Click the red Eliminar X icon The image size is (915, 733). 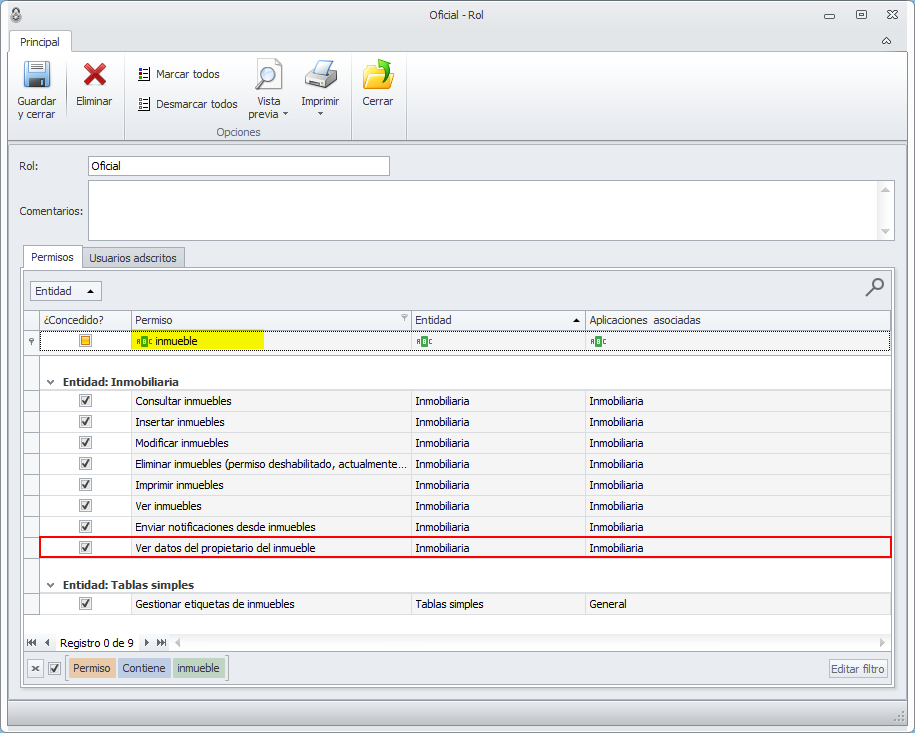(95, 76)
